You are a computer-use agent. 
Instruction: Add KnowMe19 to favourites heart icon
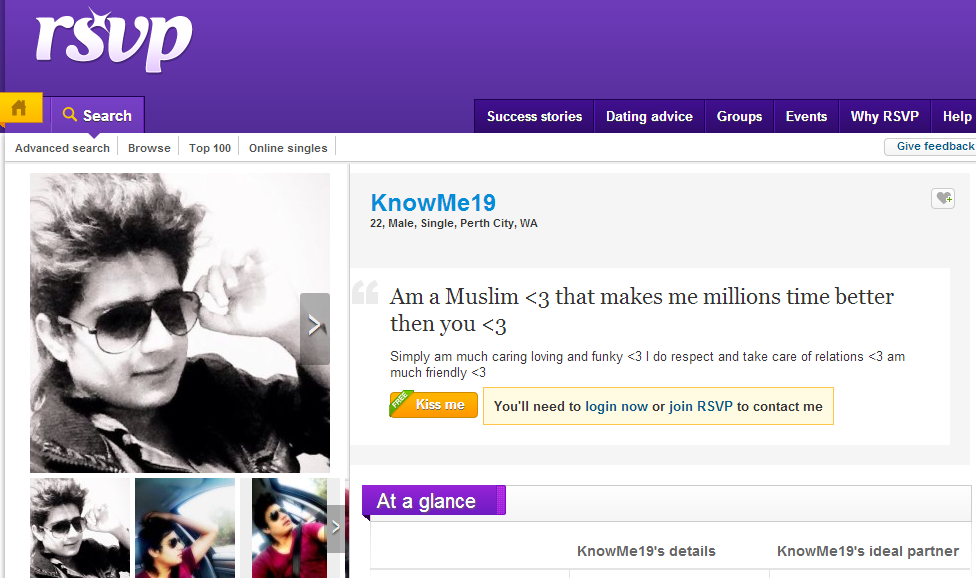click(x=943, y=198)
